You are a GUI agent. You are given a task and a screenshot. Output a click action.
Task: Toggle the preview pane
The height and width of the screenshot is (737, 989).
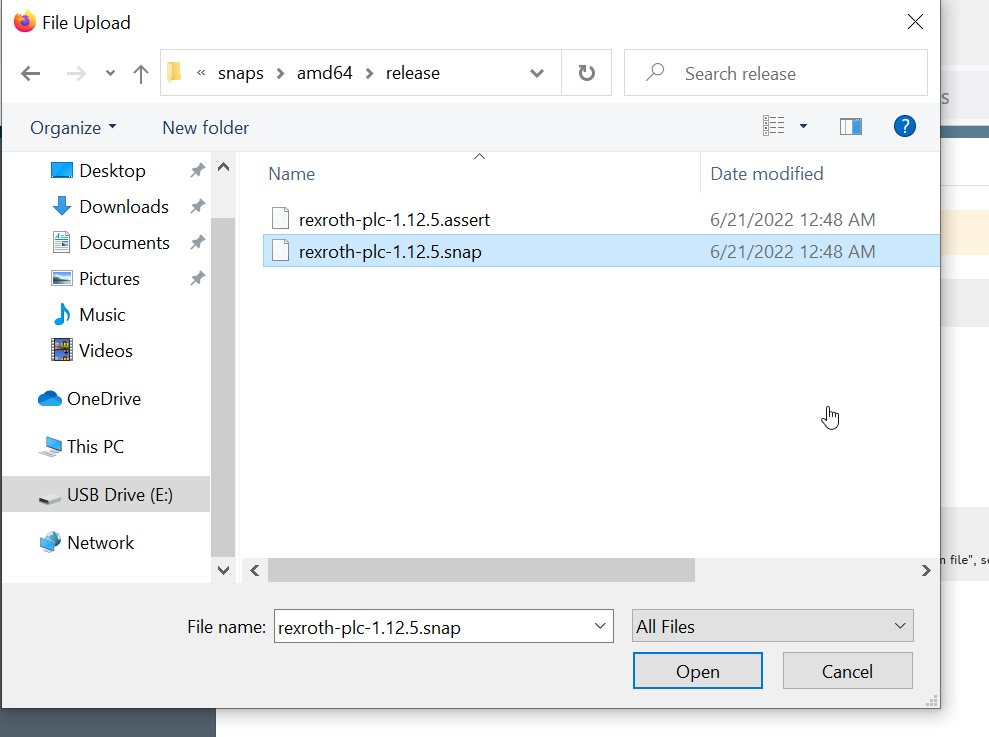pyautogui.click(x=851, y=127)
